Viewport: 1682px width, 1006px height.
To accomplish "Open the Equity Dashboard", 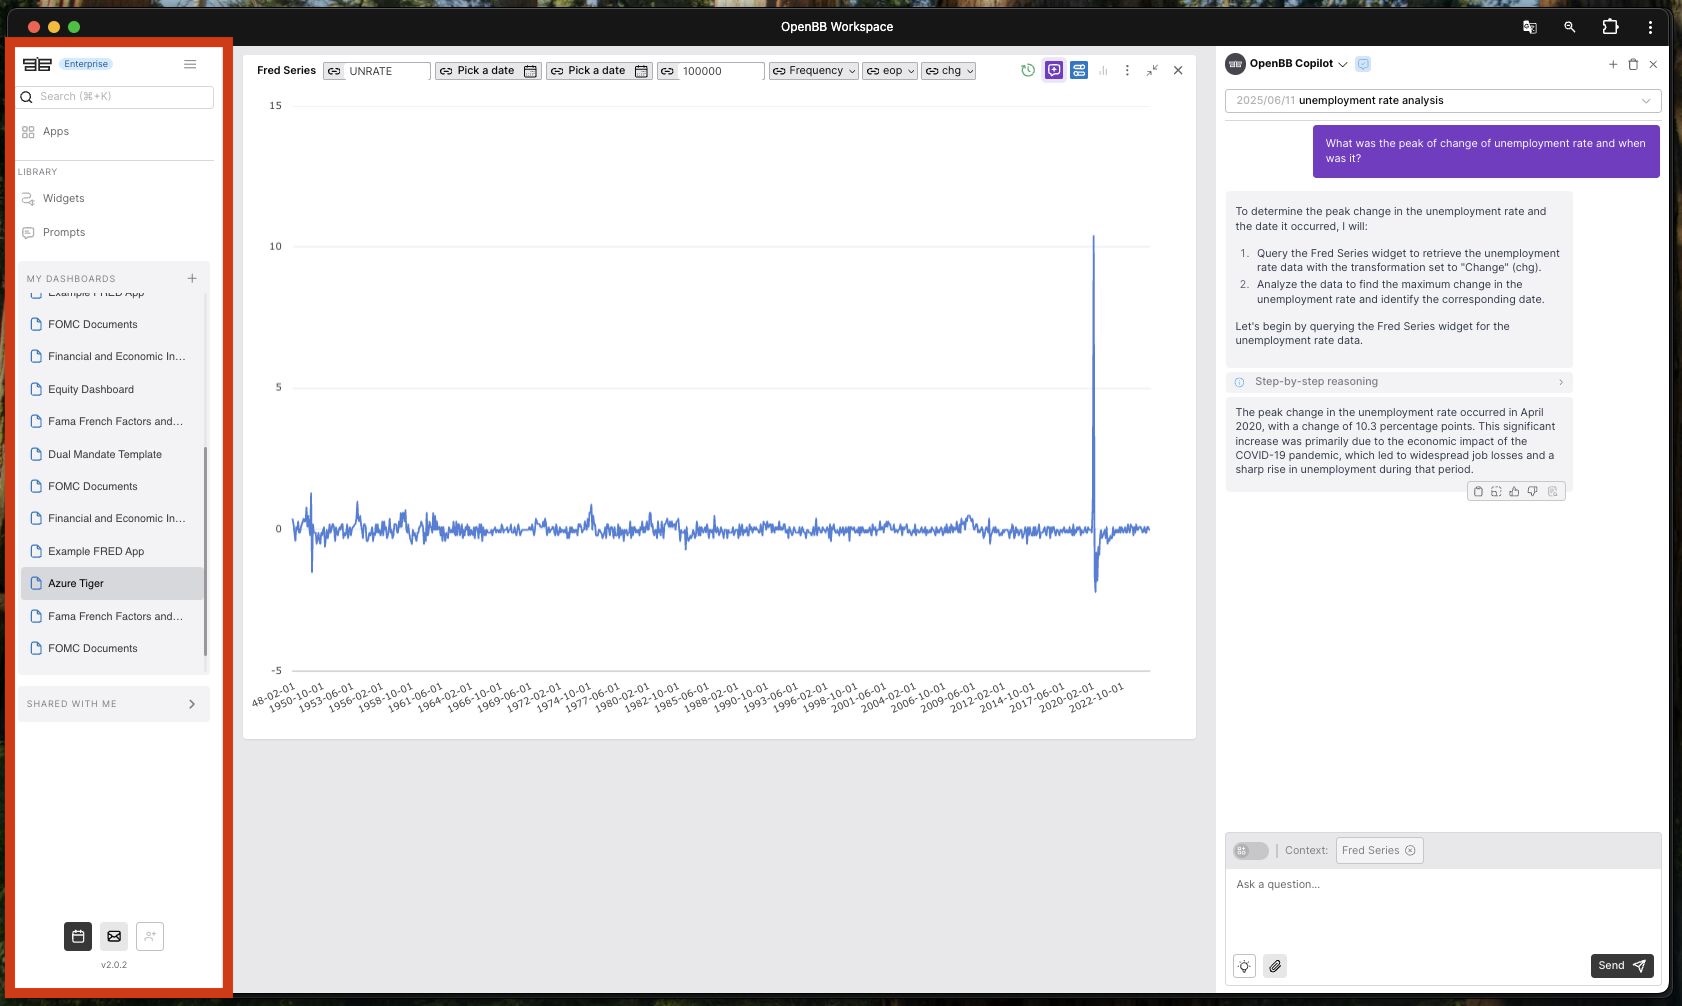I will [x=112, y=389].
